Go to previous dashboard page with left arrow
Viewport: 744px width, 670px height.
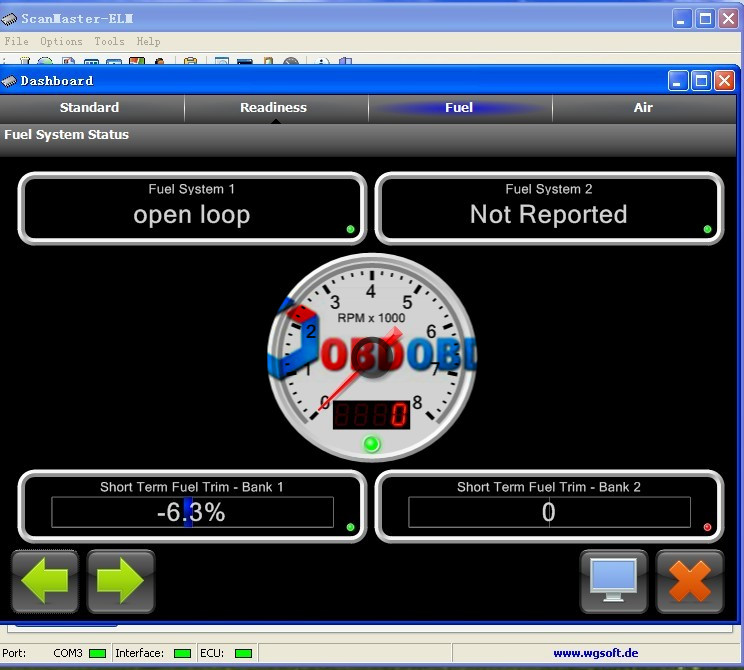pos(44,581)
